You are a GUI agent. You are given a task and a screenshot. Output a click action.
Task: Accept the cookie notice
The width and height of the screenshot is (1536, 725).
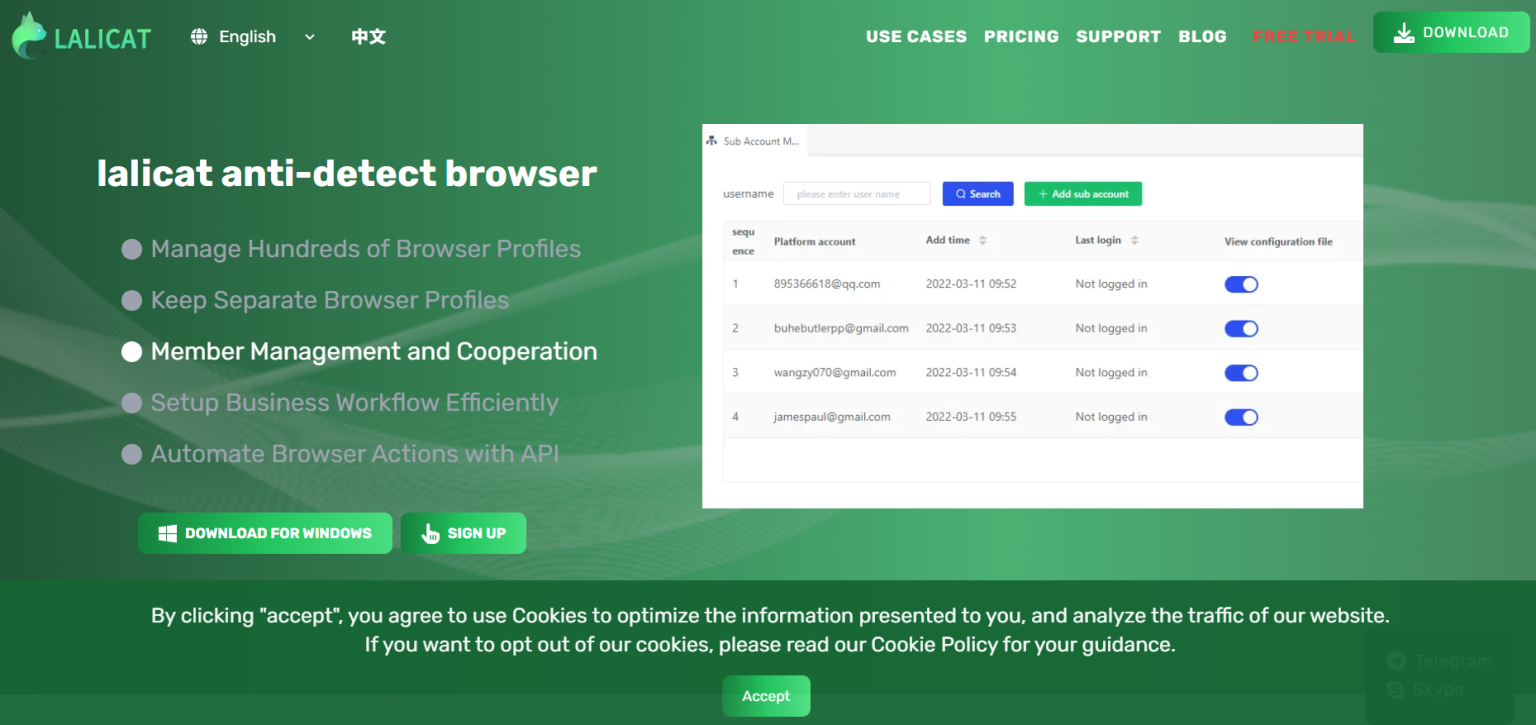pyautogui.click(x=766, y=696)
